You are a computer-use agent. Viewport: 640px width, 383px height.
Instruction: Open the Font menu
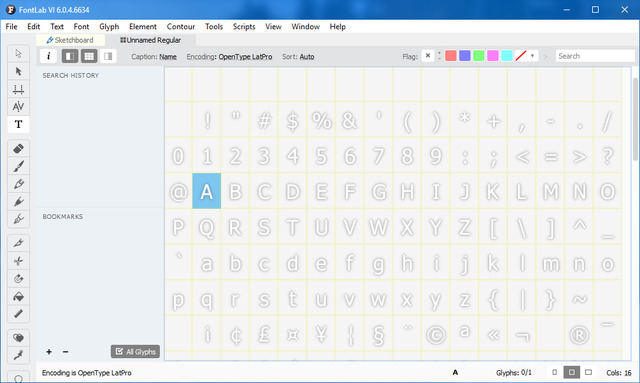[x=81, y=27]
